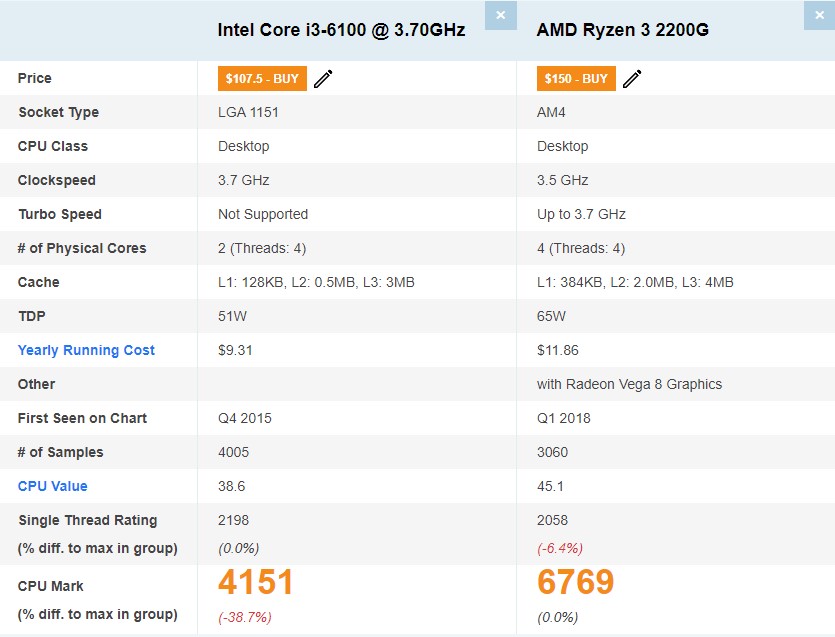This screenshot has width=835, height=637.
Task: Click the CPU Class row label
Action: (x=53, y=146)
